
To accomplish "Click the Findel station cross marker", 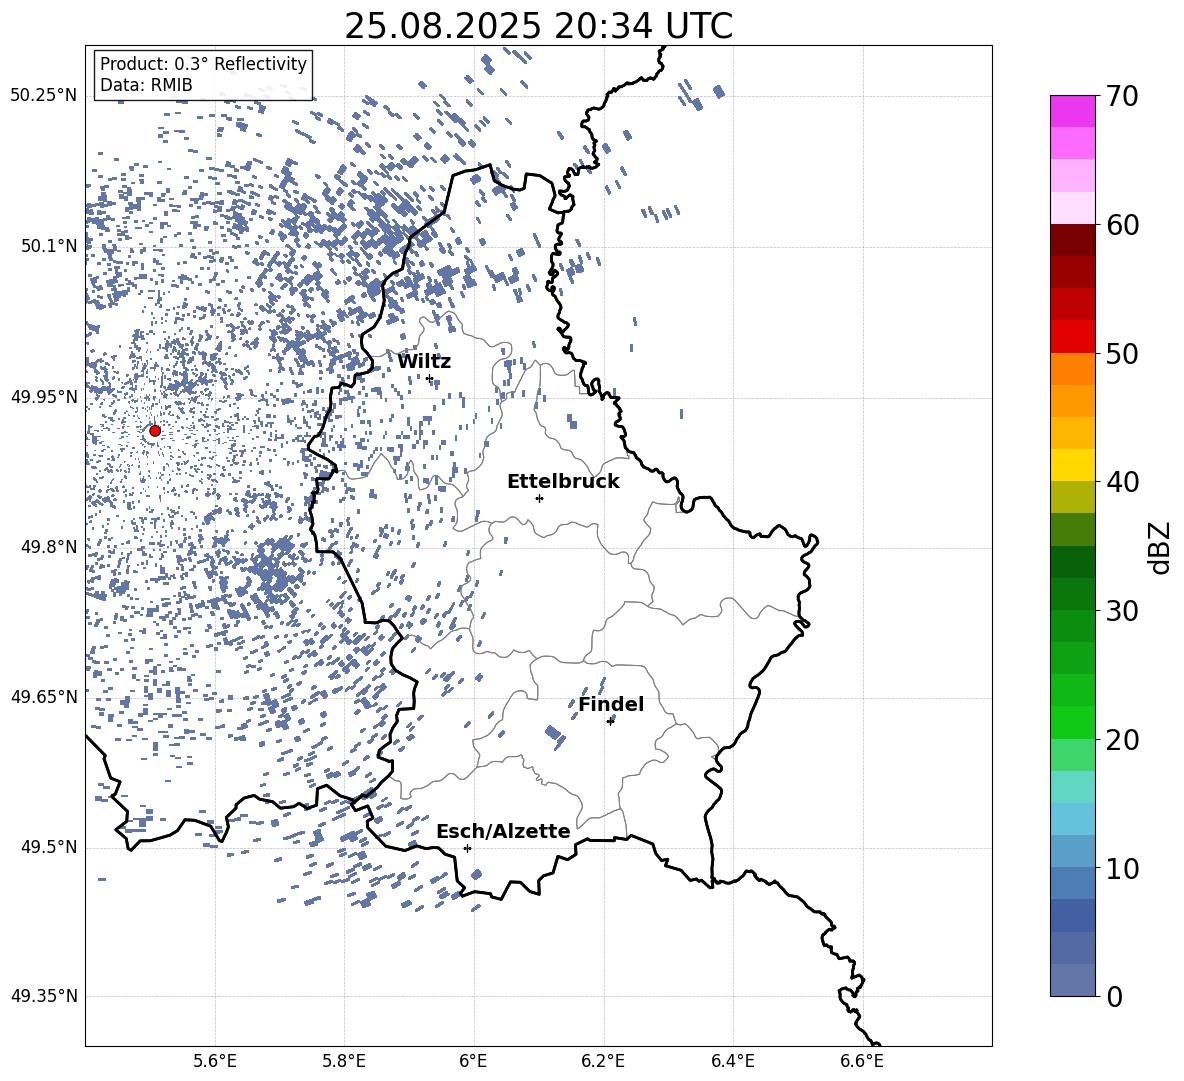I will click(x=610, y=721).
